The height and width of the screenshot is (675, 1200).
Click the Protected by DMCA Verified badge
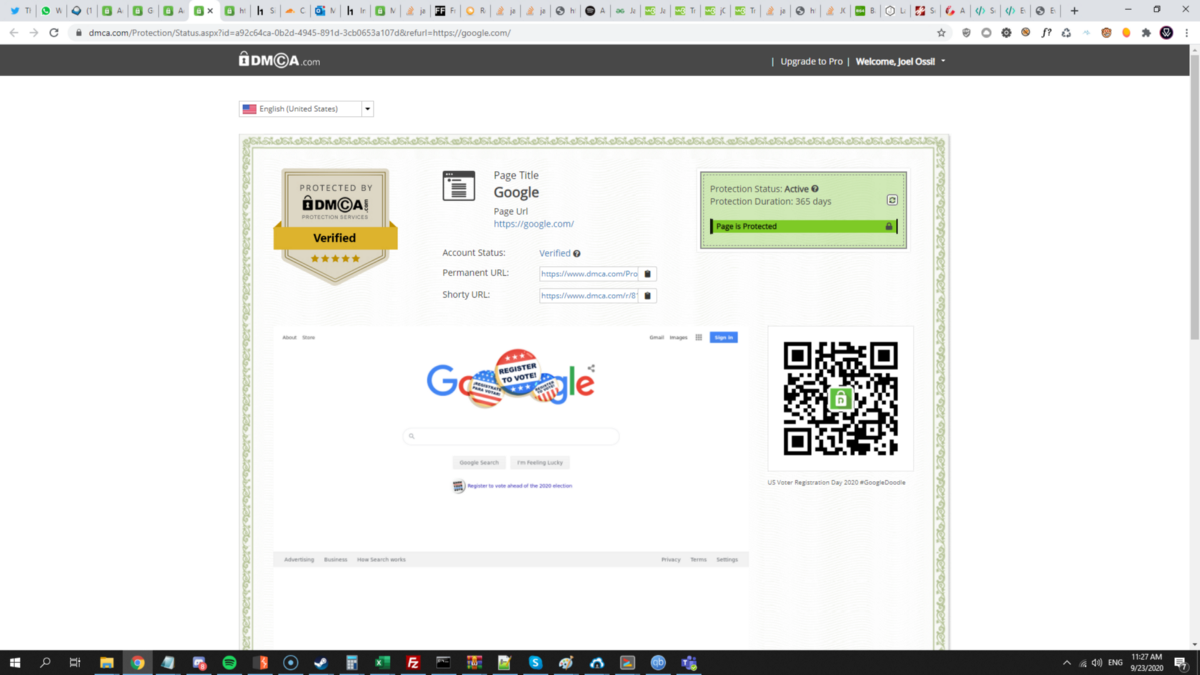tap(335, 226)
